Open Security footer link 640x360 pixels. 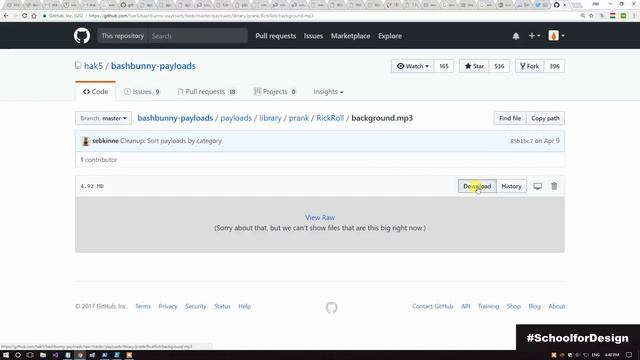pos(196,306)
